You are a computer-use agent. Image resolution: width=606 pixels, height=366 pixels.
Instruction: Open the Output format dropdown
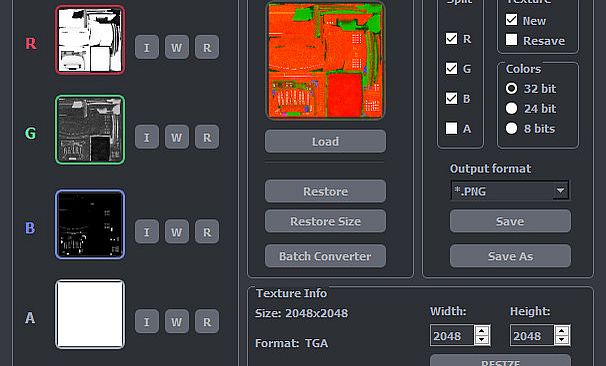tap(510, 191)
